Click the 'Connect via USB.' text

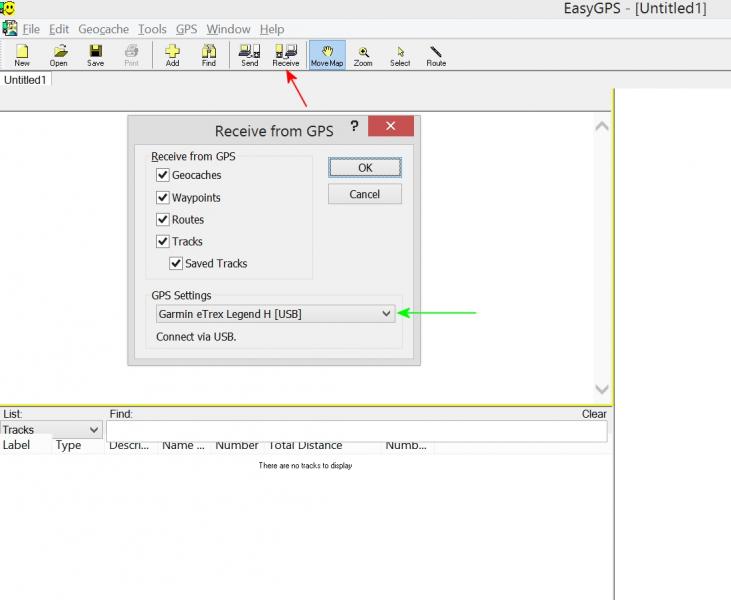pyautogui.click(x=196, y=337)
